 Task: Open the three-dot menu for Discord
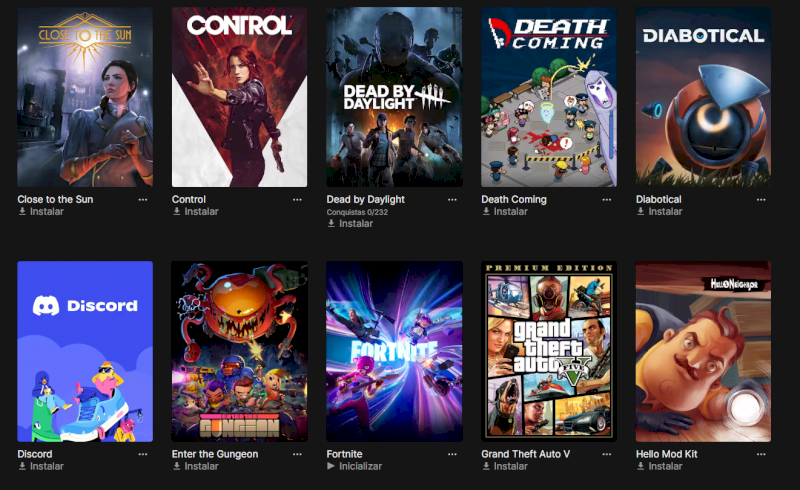(143, 454)
